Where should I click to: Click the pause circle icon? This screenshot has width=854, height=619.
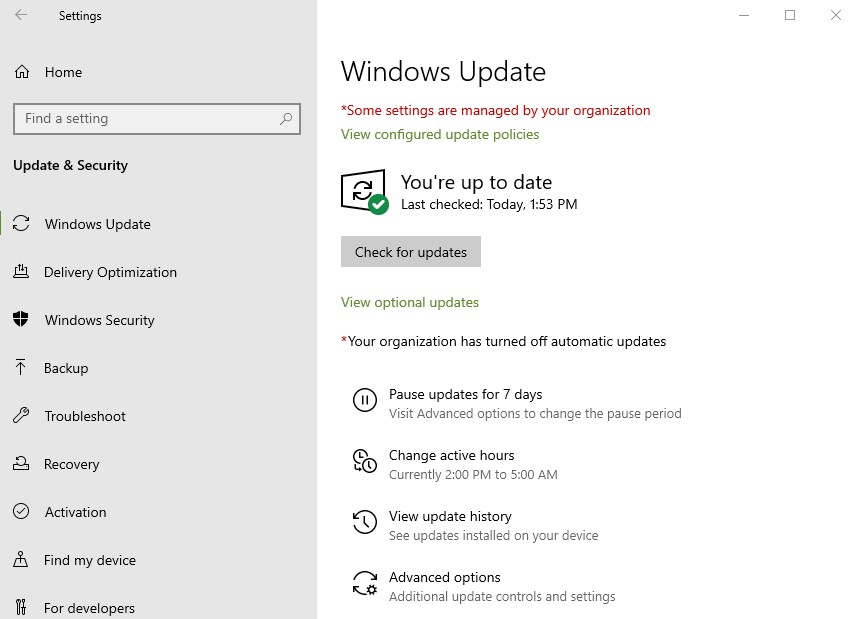pos(364,400)
